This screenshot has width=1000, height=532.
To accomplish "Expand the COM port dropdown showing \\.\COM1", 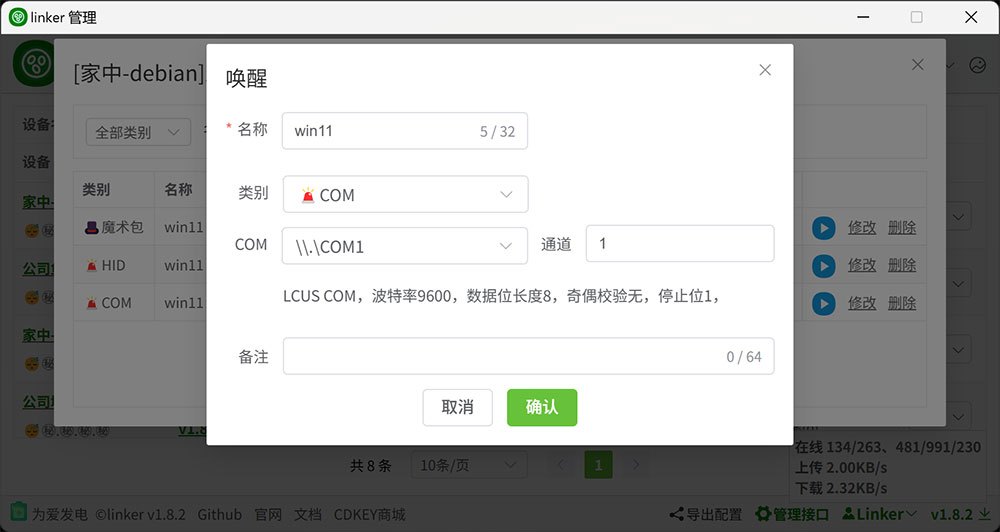I will [x=405, y=245].
